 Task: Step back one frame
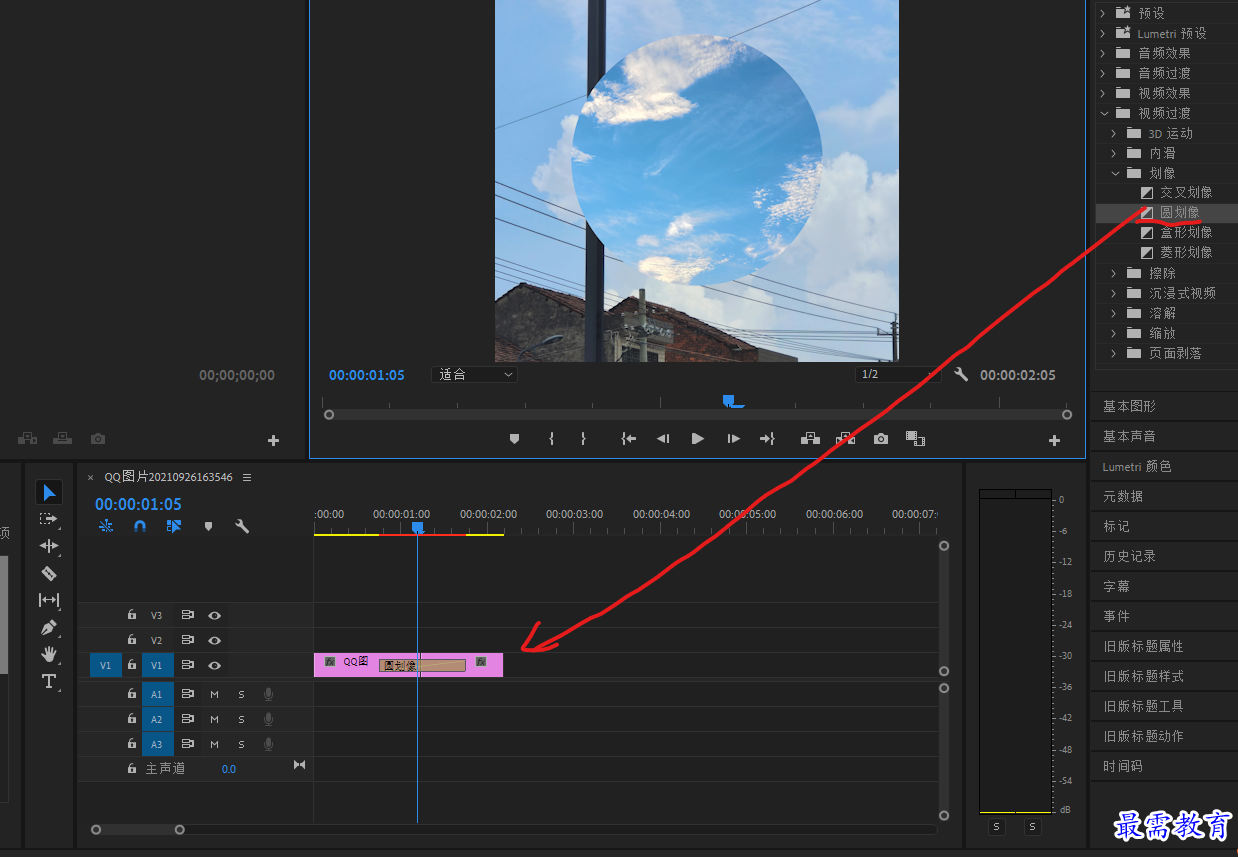coord(662,439)
